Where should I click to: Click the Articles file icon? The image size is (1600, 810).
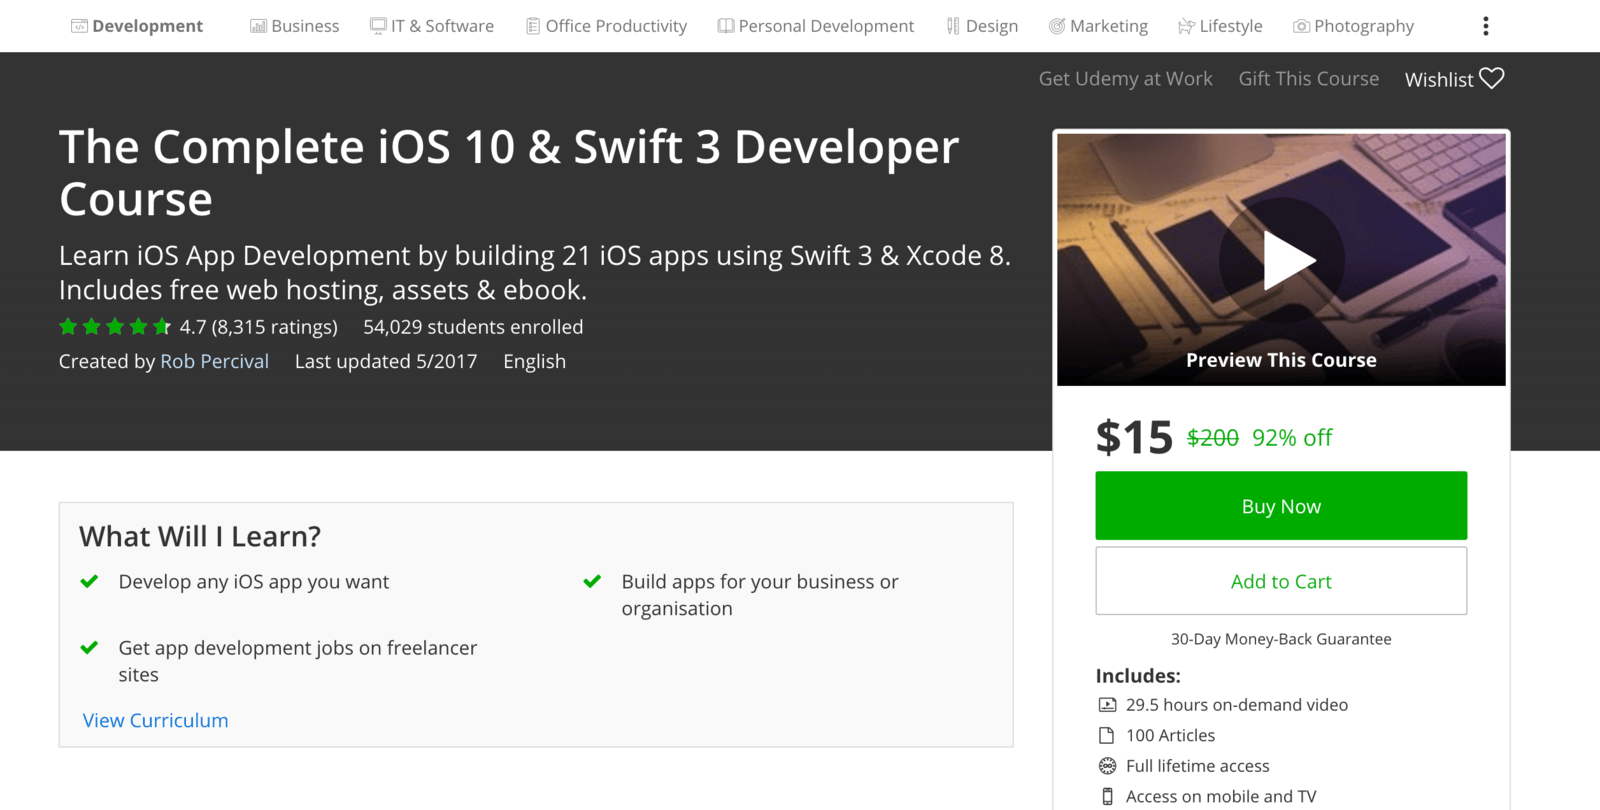(x=1107, y=736)
